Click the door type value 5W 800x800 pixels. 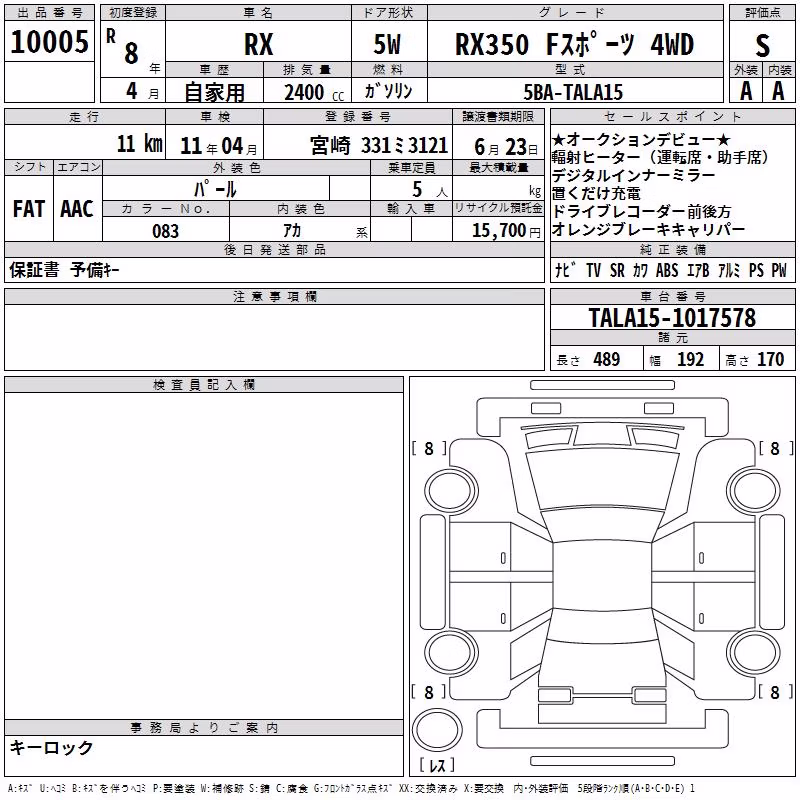coord(387,44)
